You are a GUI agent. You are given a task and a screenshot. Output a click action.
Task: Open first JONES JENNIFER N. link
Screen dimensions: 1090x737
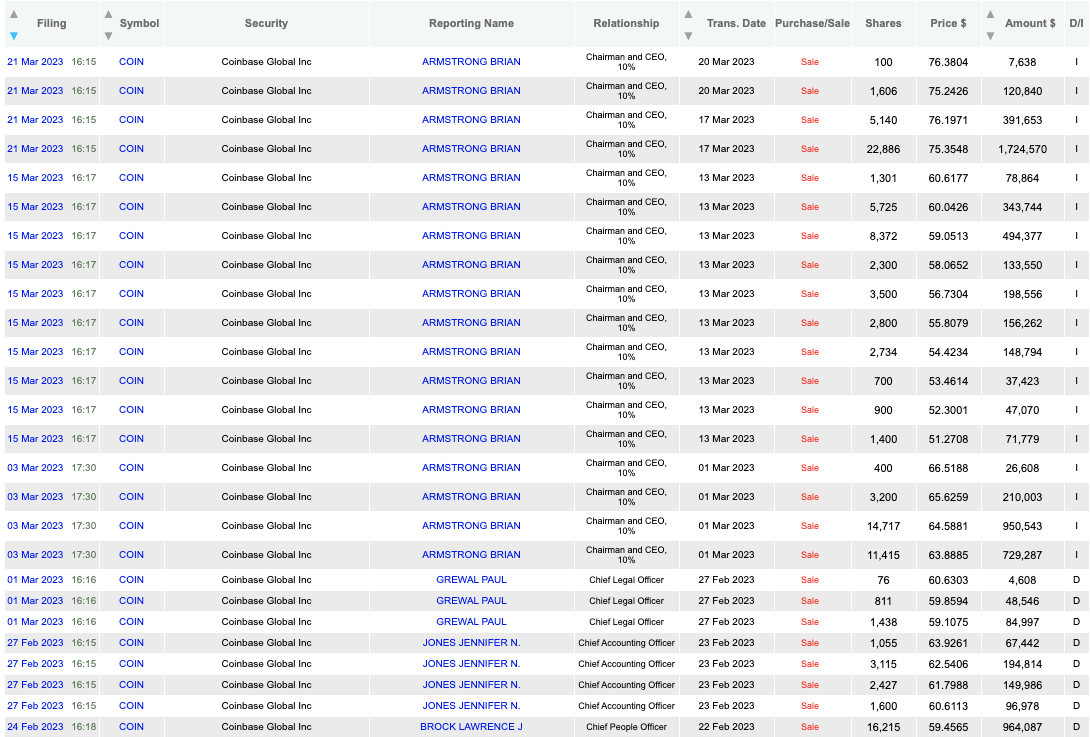pos(471,642)
